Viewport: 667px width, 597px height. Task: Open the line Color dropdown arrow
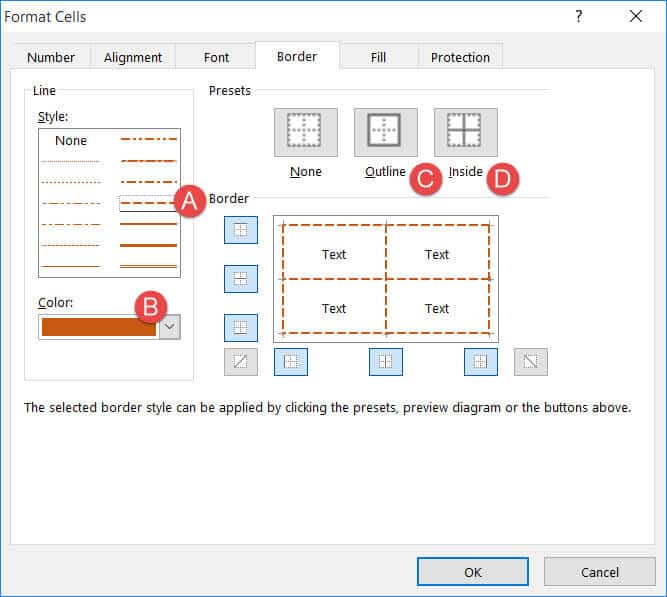click(170, 327)
